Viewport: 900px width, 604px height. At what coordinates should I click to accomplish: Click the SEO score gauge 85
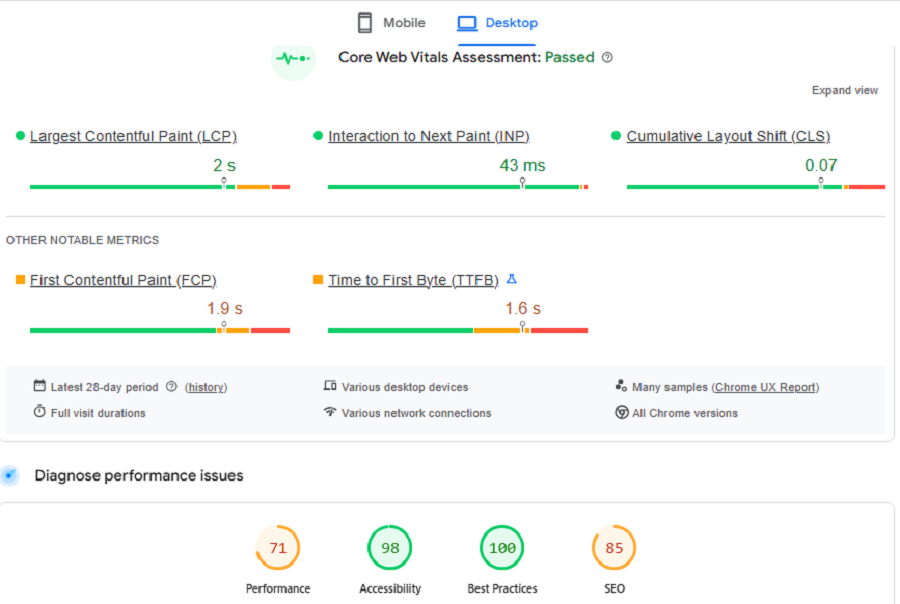pyautogui.click(x=614, y=548)
